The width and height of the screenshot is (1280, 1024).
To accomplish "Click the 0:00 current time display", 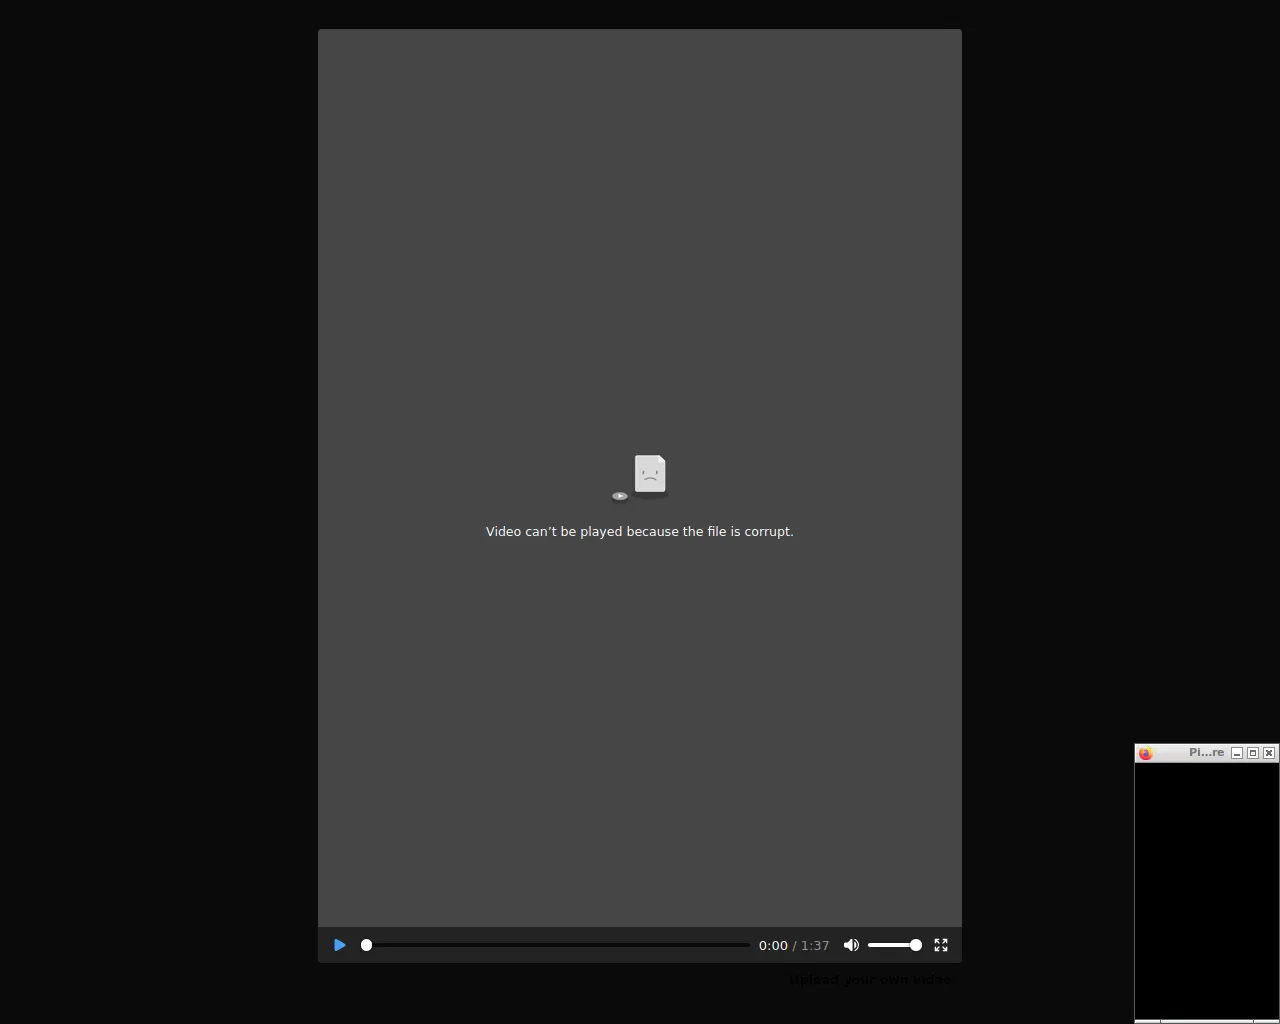I will pyautogui.click(x=773, y=945).
